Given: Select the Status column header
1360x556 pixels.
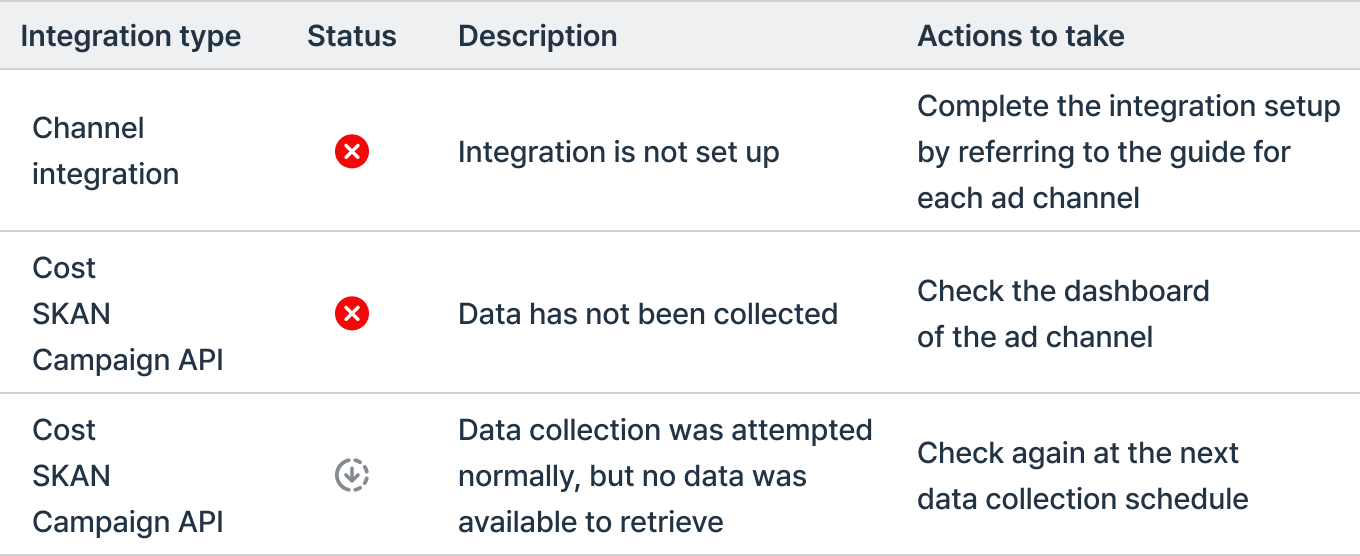Looking at the screenshot, I should coord(352,37).
